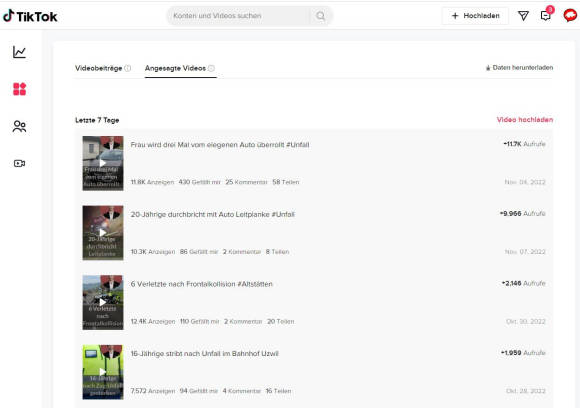Click the '58 Teilen' stat
580x408 pixels.
(x=286, y=182)
